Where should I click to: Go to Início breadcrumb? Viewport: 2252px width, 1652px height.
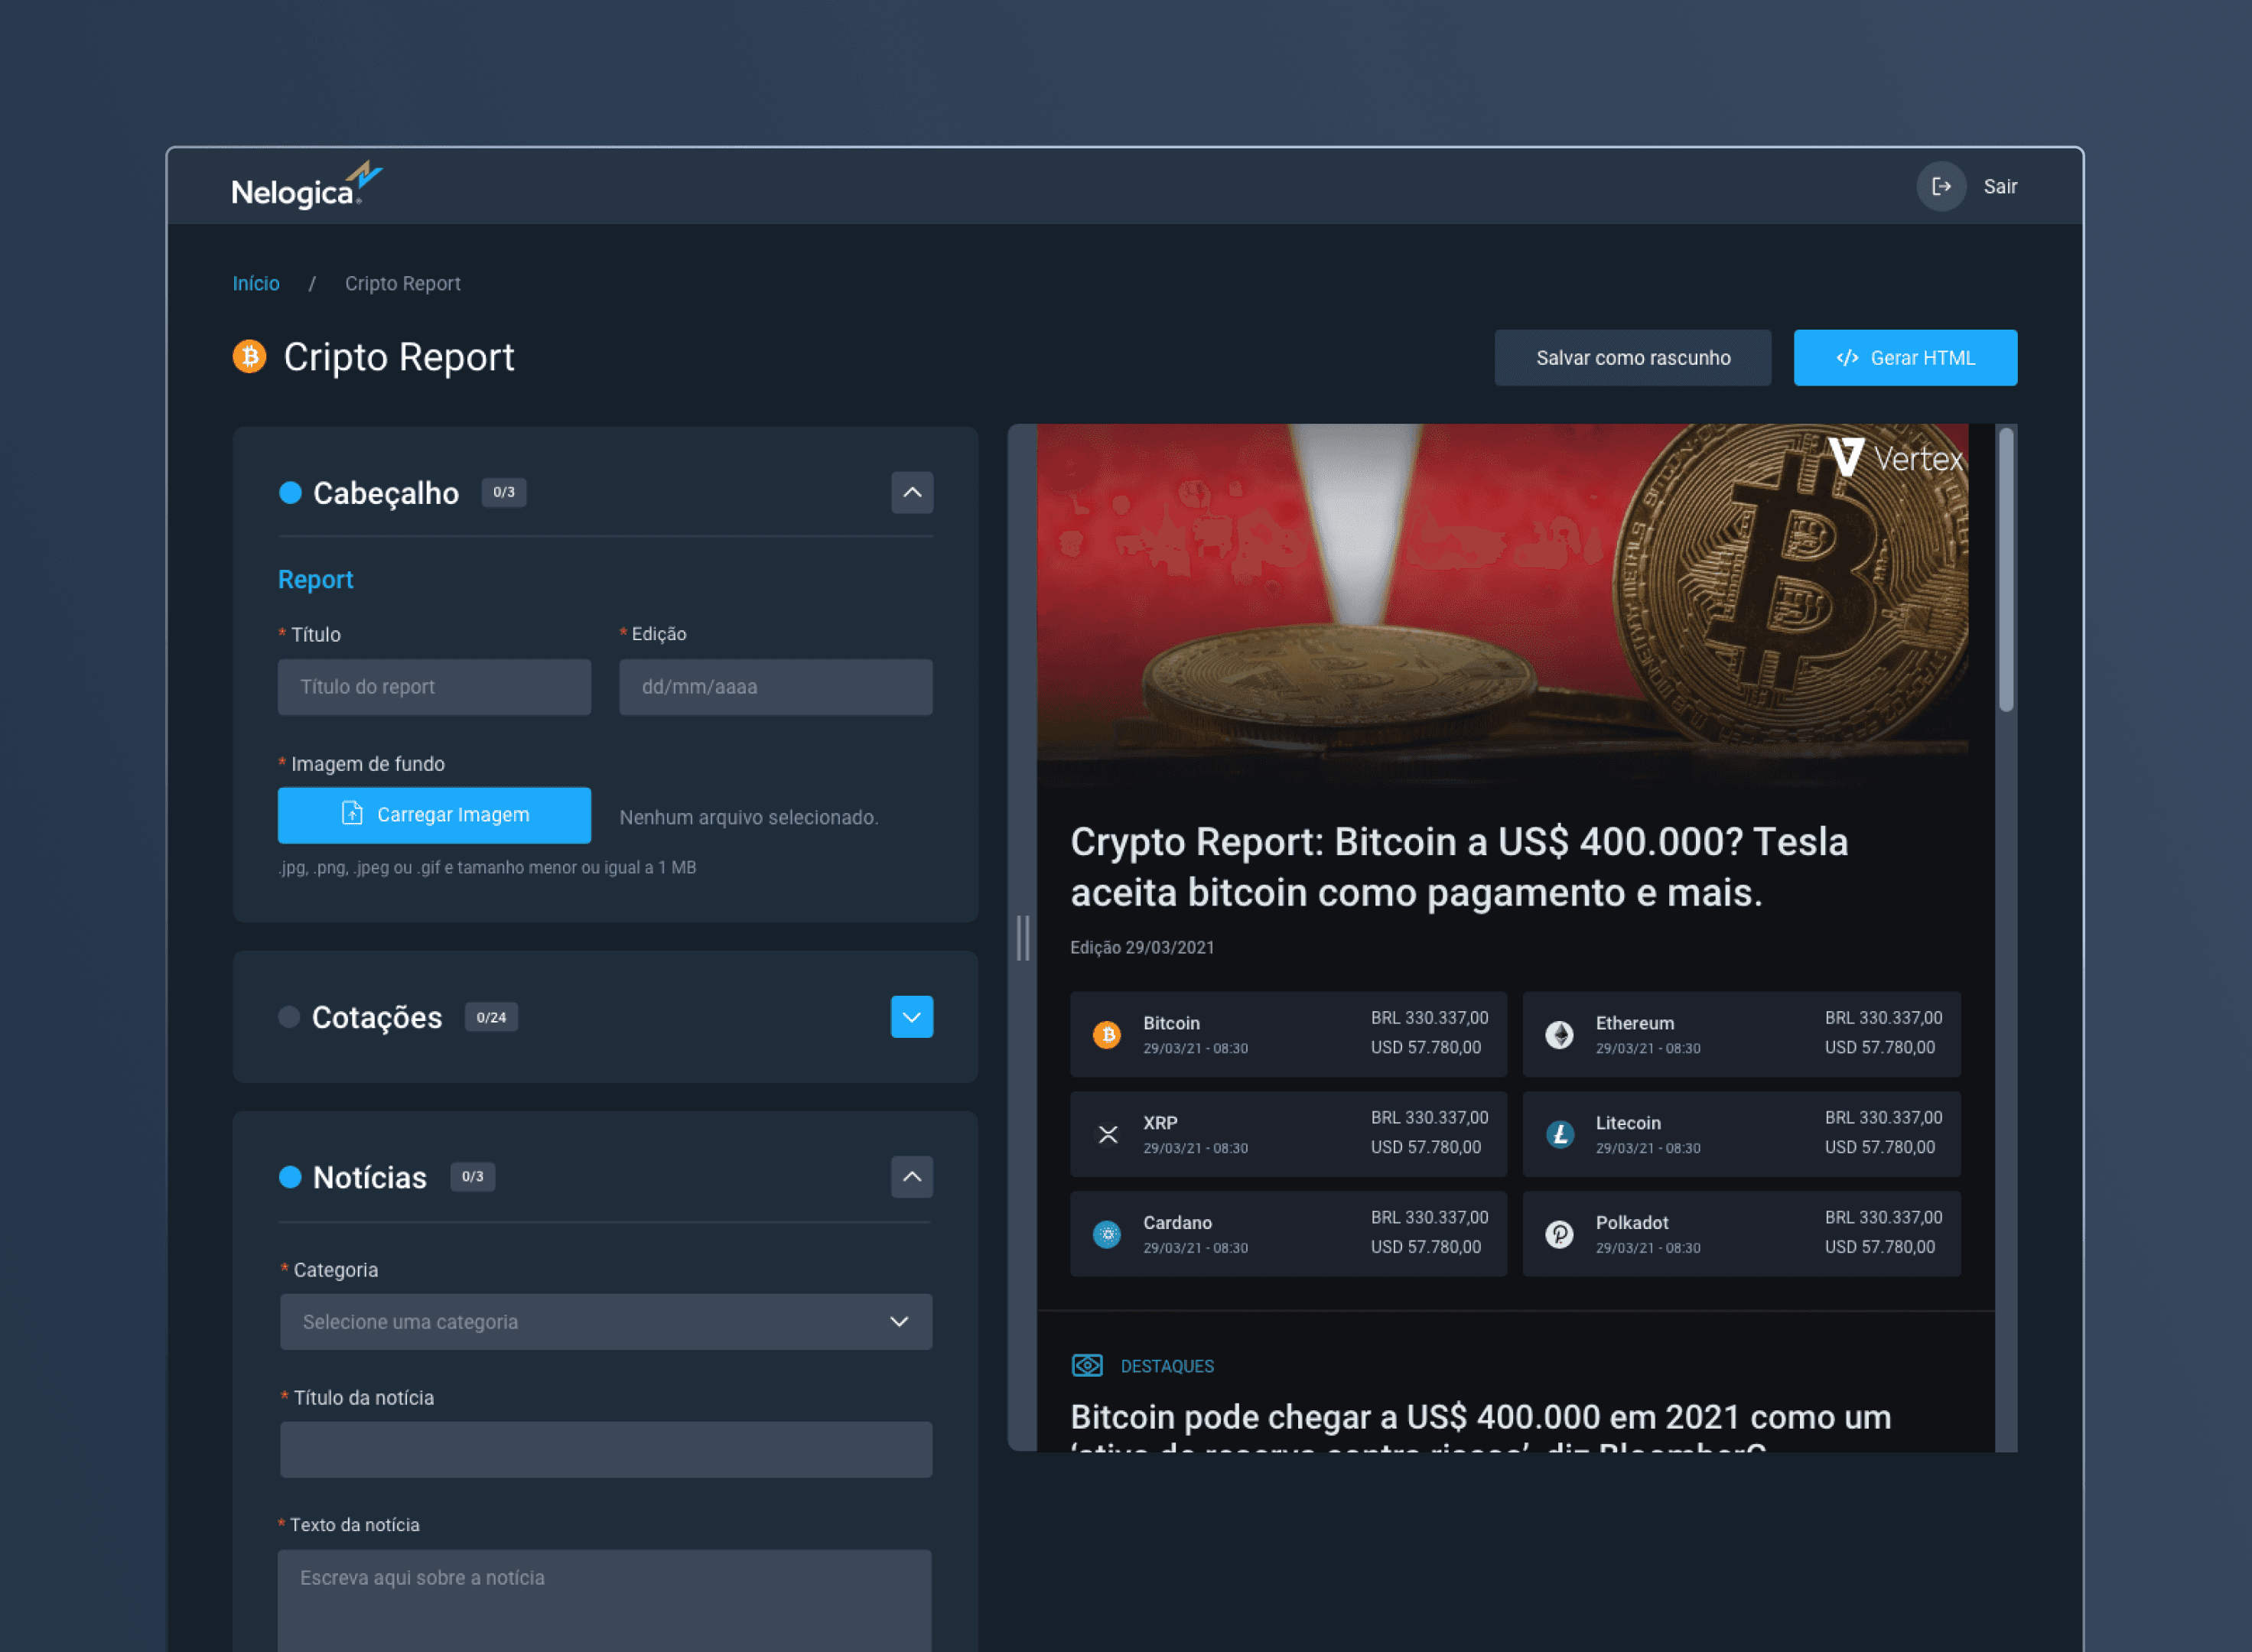(x=256, y=284)
